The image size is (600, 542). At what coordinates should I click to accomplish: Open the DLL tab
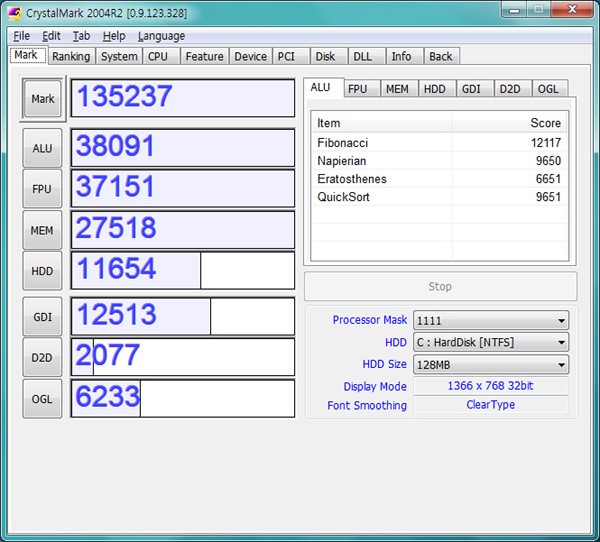tap(366, 56)
